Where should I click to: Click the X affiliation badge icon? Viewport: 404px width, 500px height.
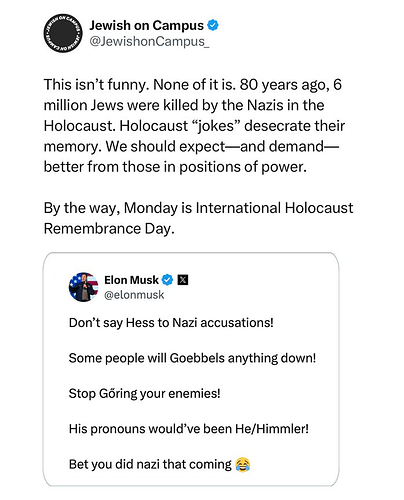[183, 280]
